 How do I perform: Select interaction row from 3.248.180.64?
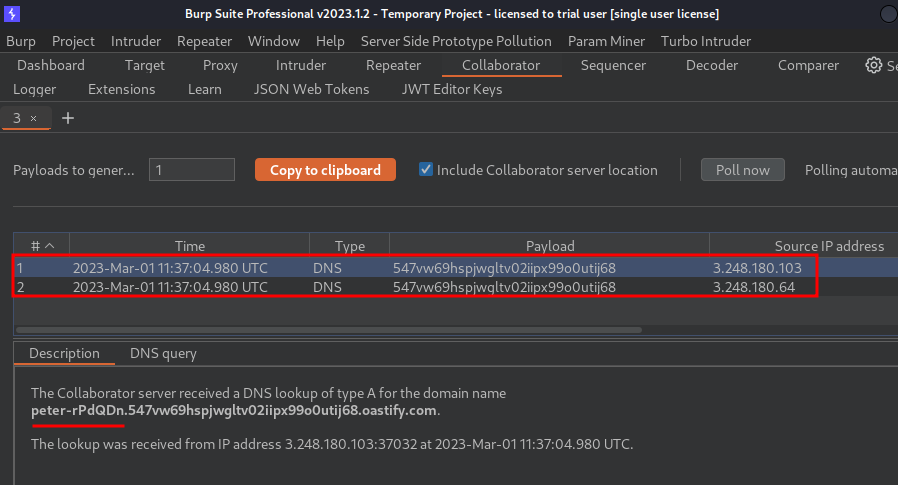point(456,286)
